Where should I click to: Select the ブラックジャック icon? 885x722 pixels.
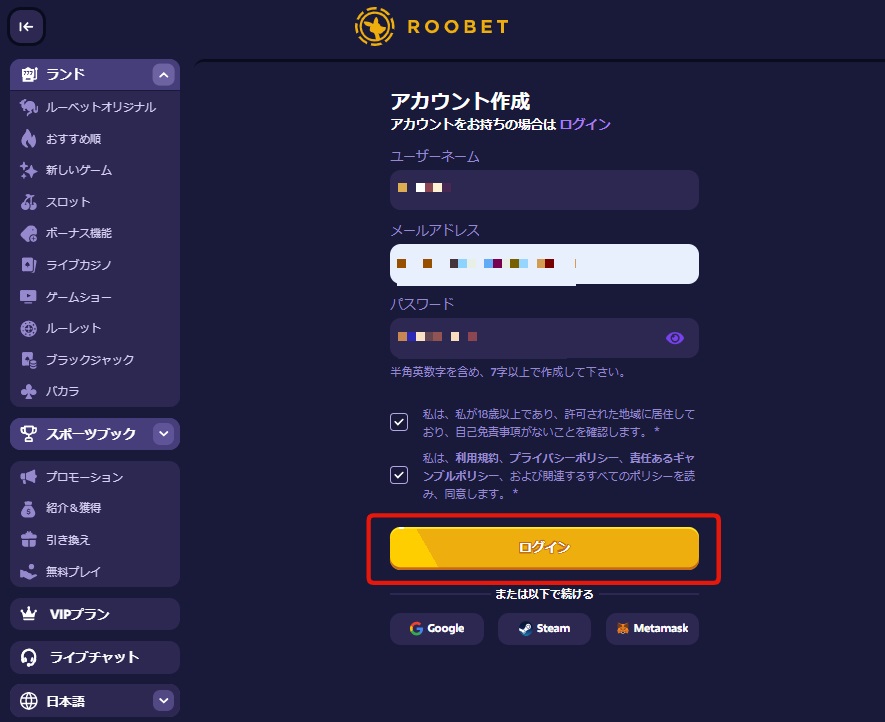click(29, 360)
